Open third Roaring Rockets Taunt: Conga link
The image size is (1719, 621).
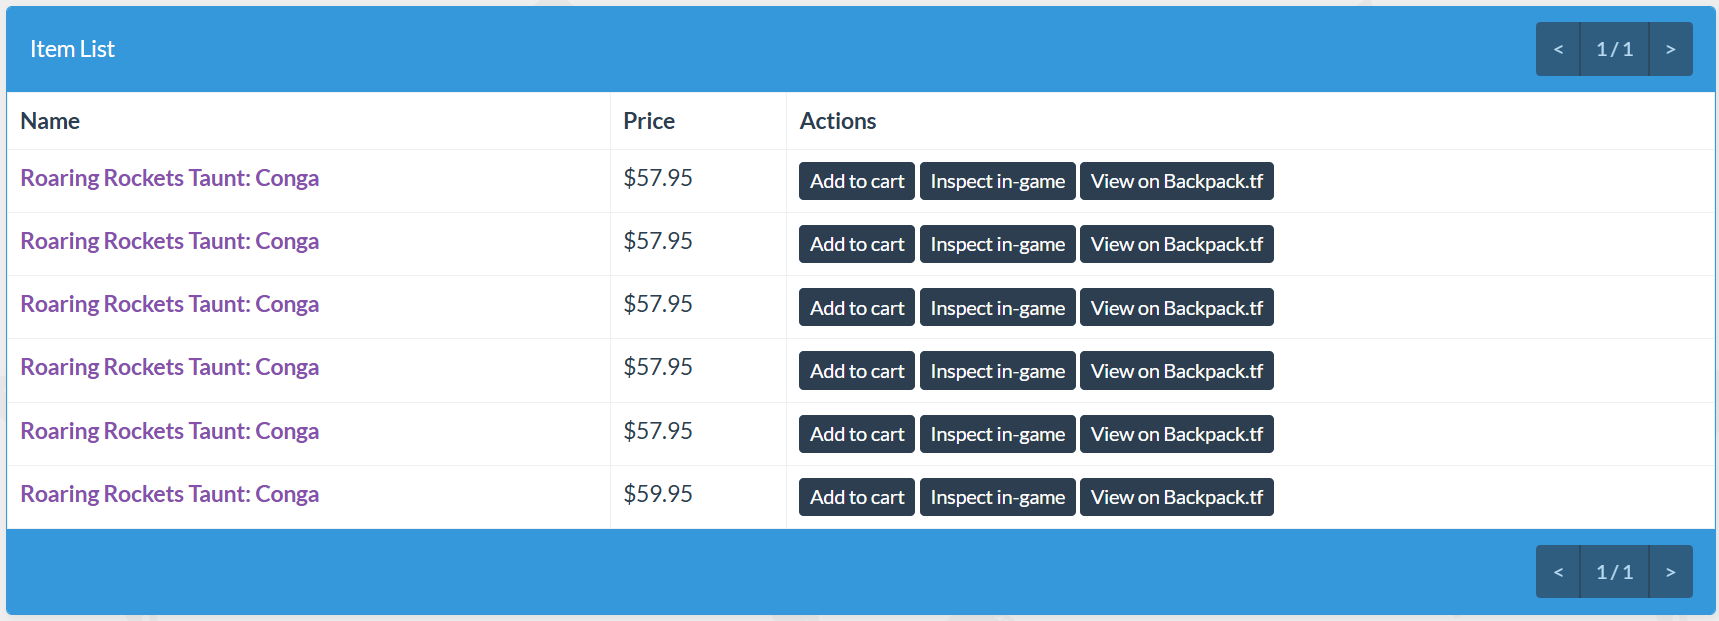[x=170, y=304]
